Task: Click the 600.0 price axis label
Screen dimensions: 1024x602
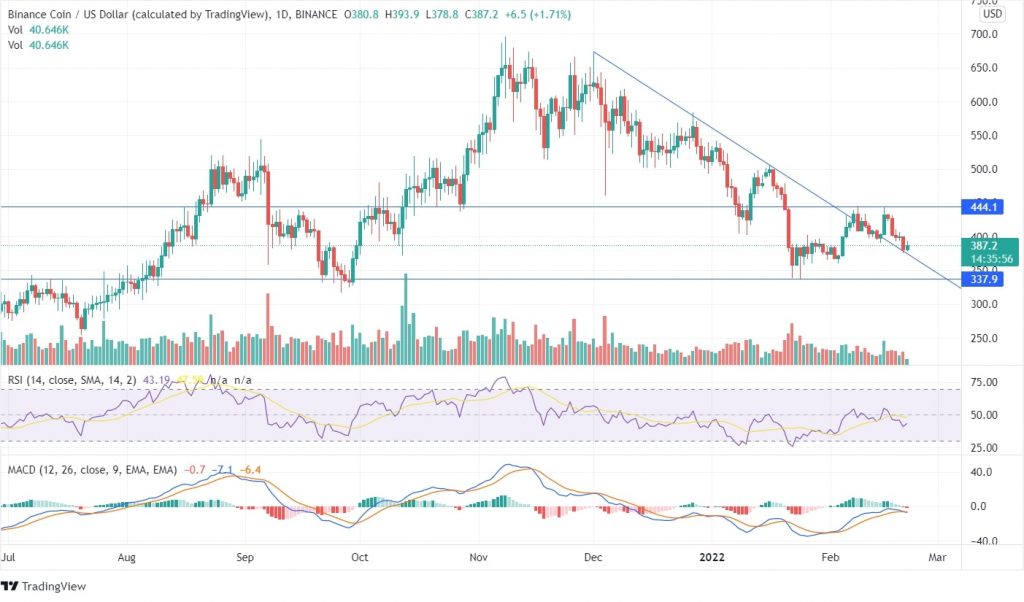Action: point(984,102)
